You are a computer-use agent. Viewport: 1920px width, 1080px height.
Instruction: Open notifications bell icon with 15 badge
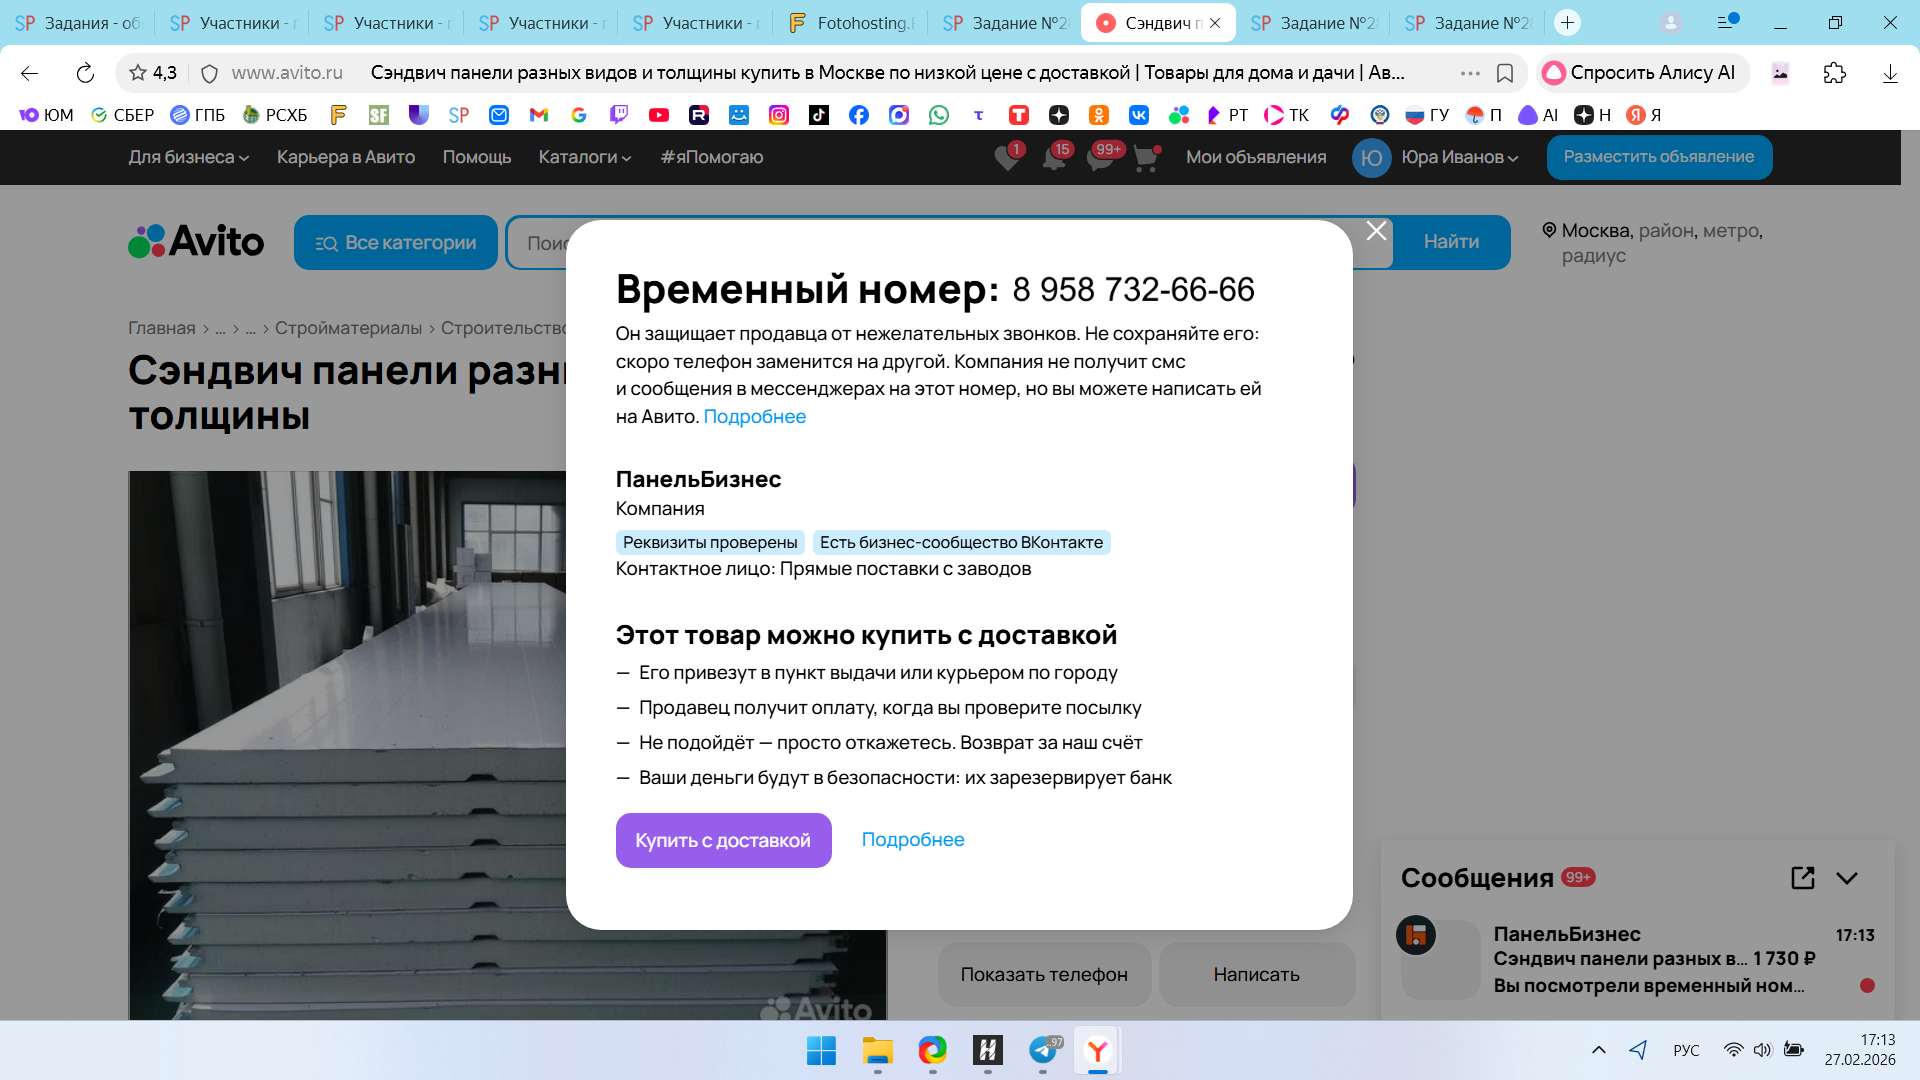pyautogui.click(x=1054, y=158)
